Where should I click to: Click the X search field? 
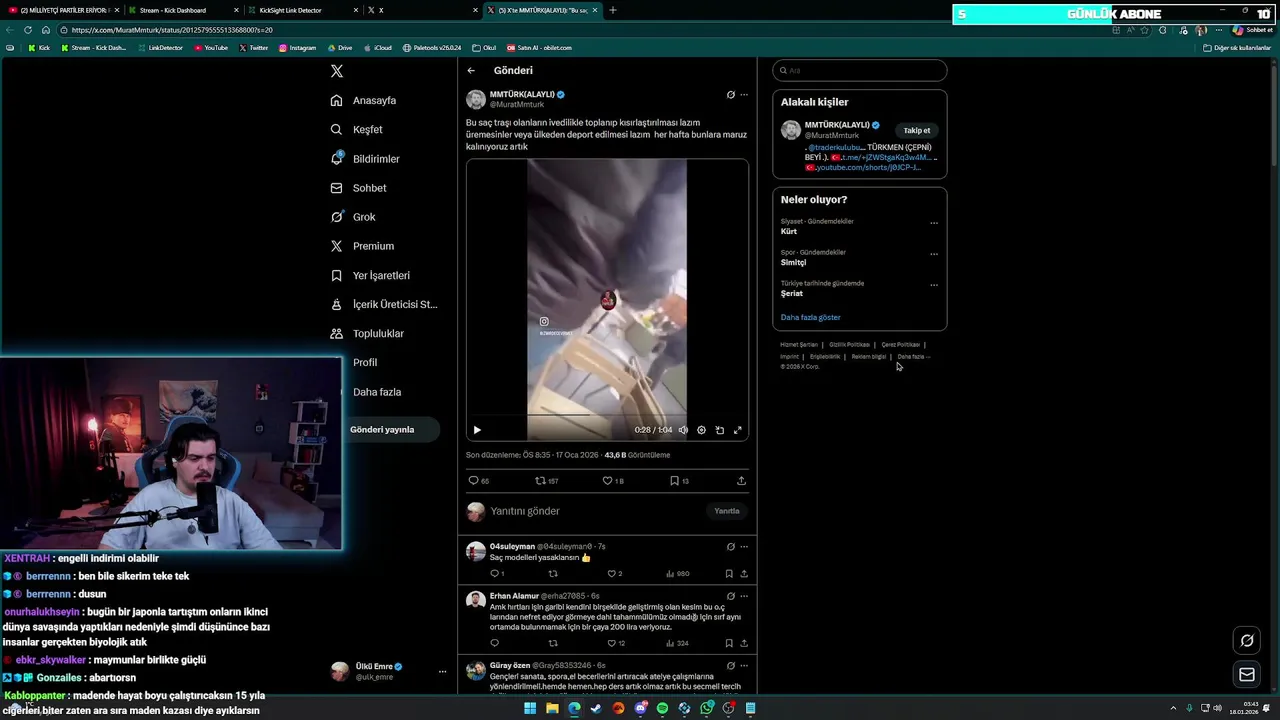[x=860, y=71]
